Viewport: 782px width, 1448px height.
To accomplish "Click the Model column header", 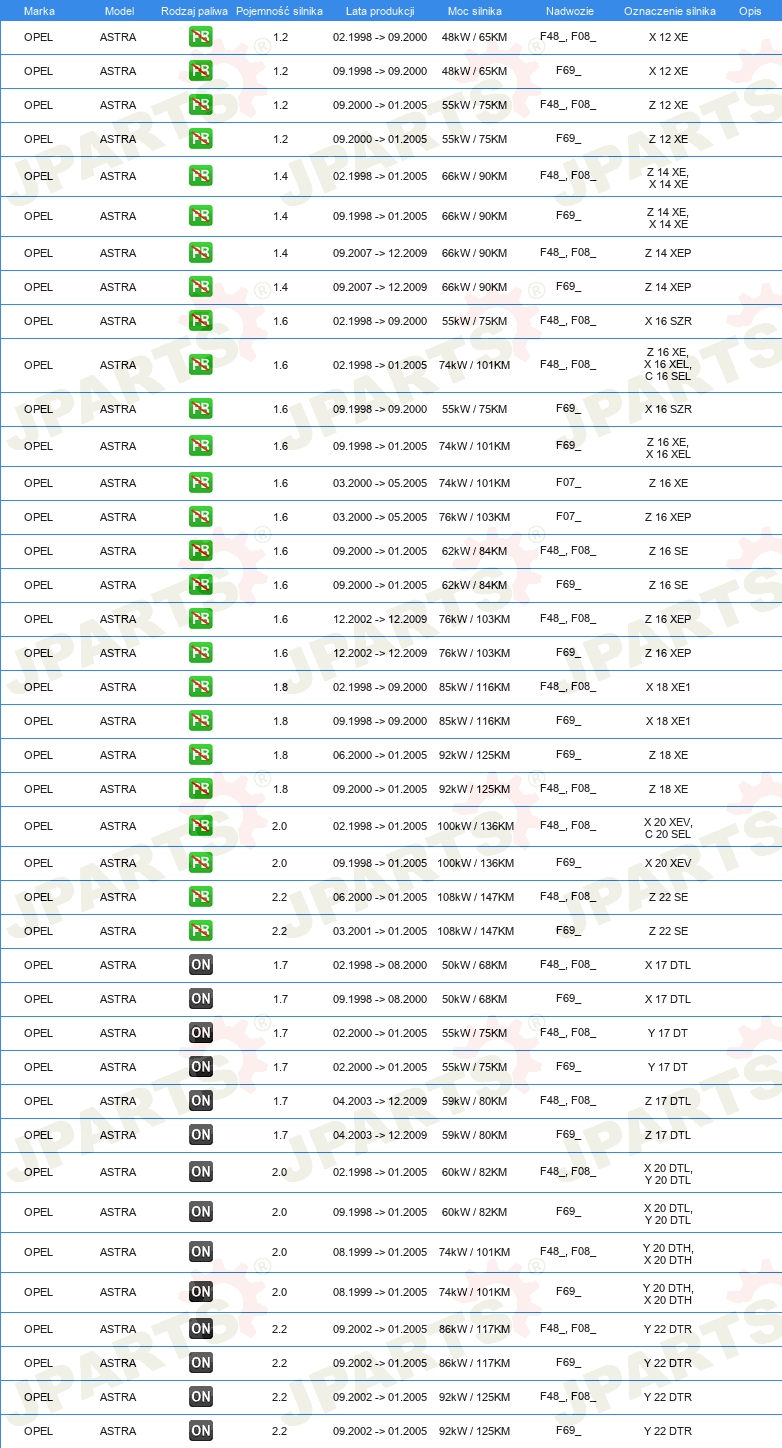I will click(x=119, y=11).
